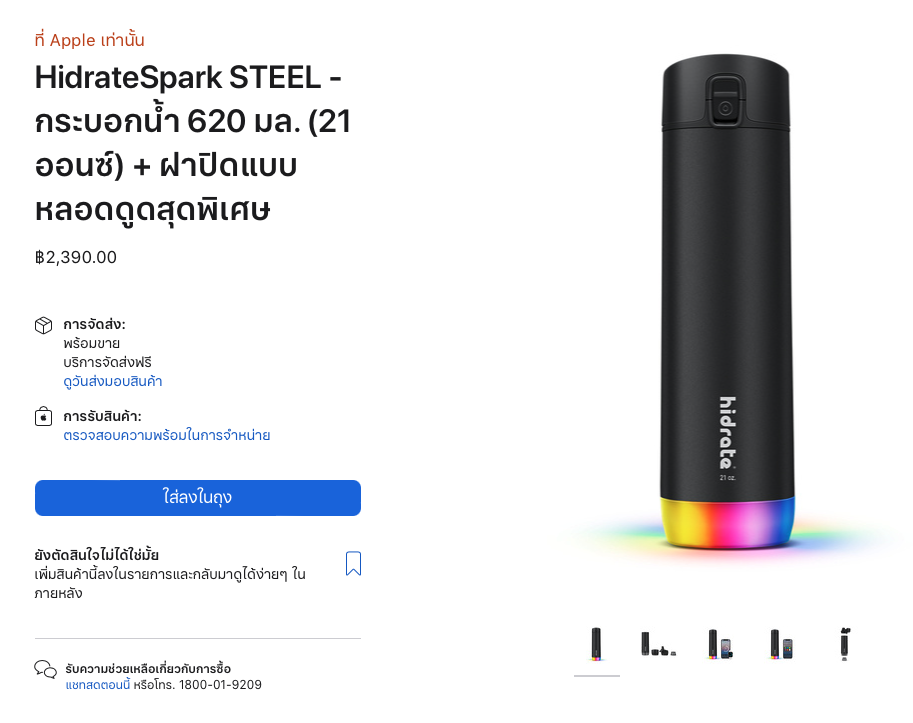Select the thumbnail of bottle with colorful phone screen
913x723 pixels.
pyautogui.click(x=781, y=644)
